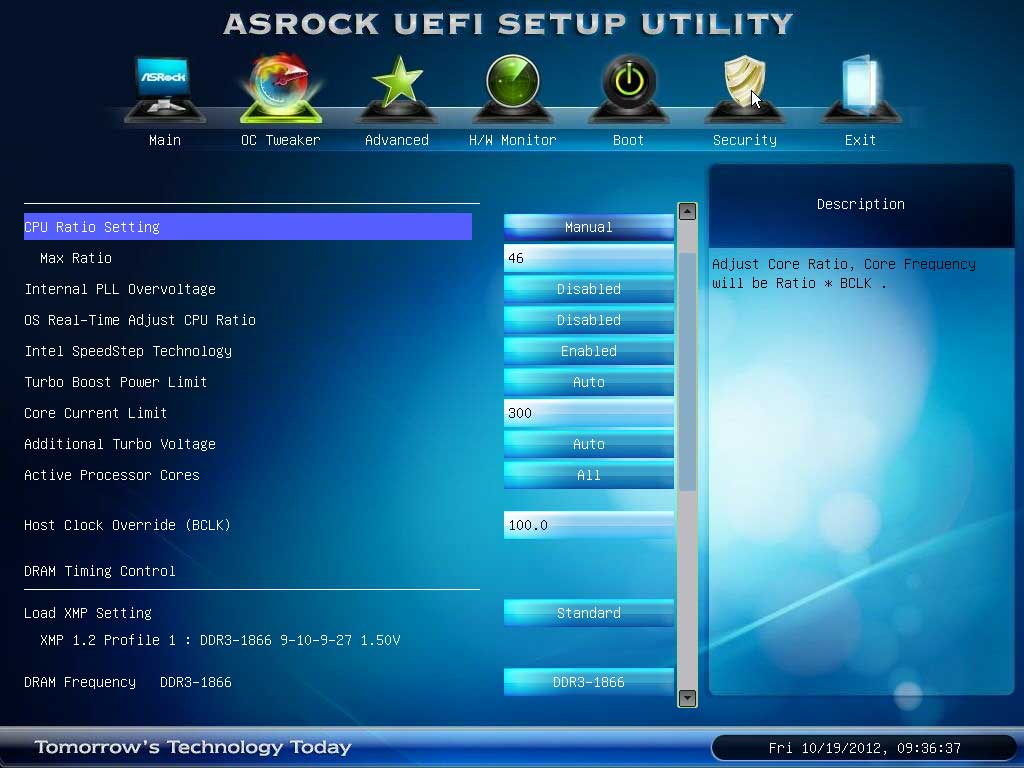Open the Security shield icon
This screenshot has height=768, width=1024.
pyautogui.click(x=744, y=88)
